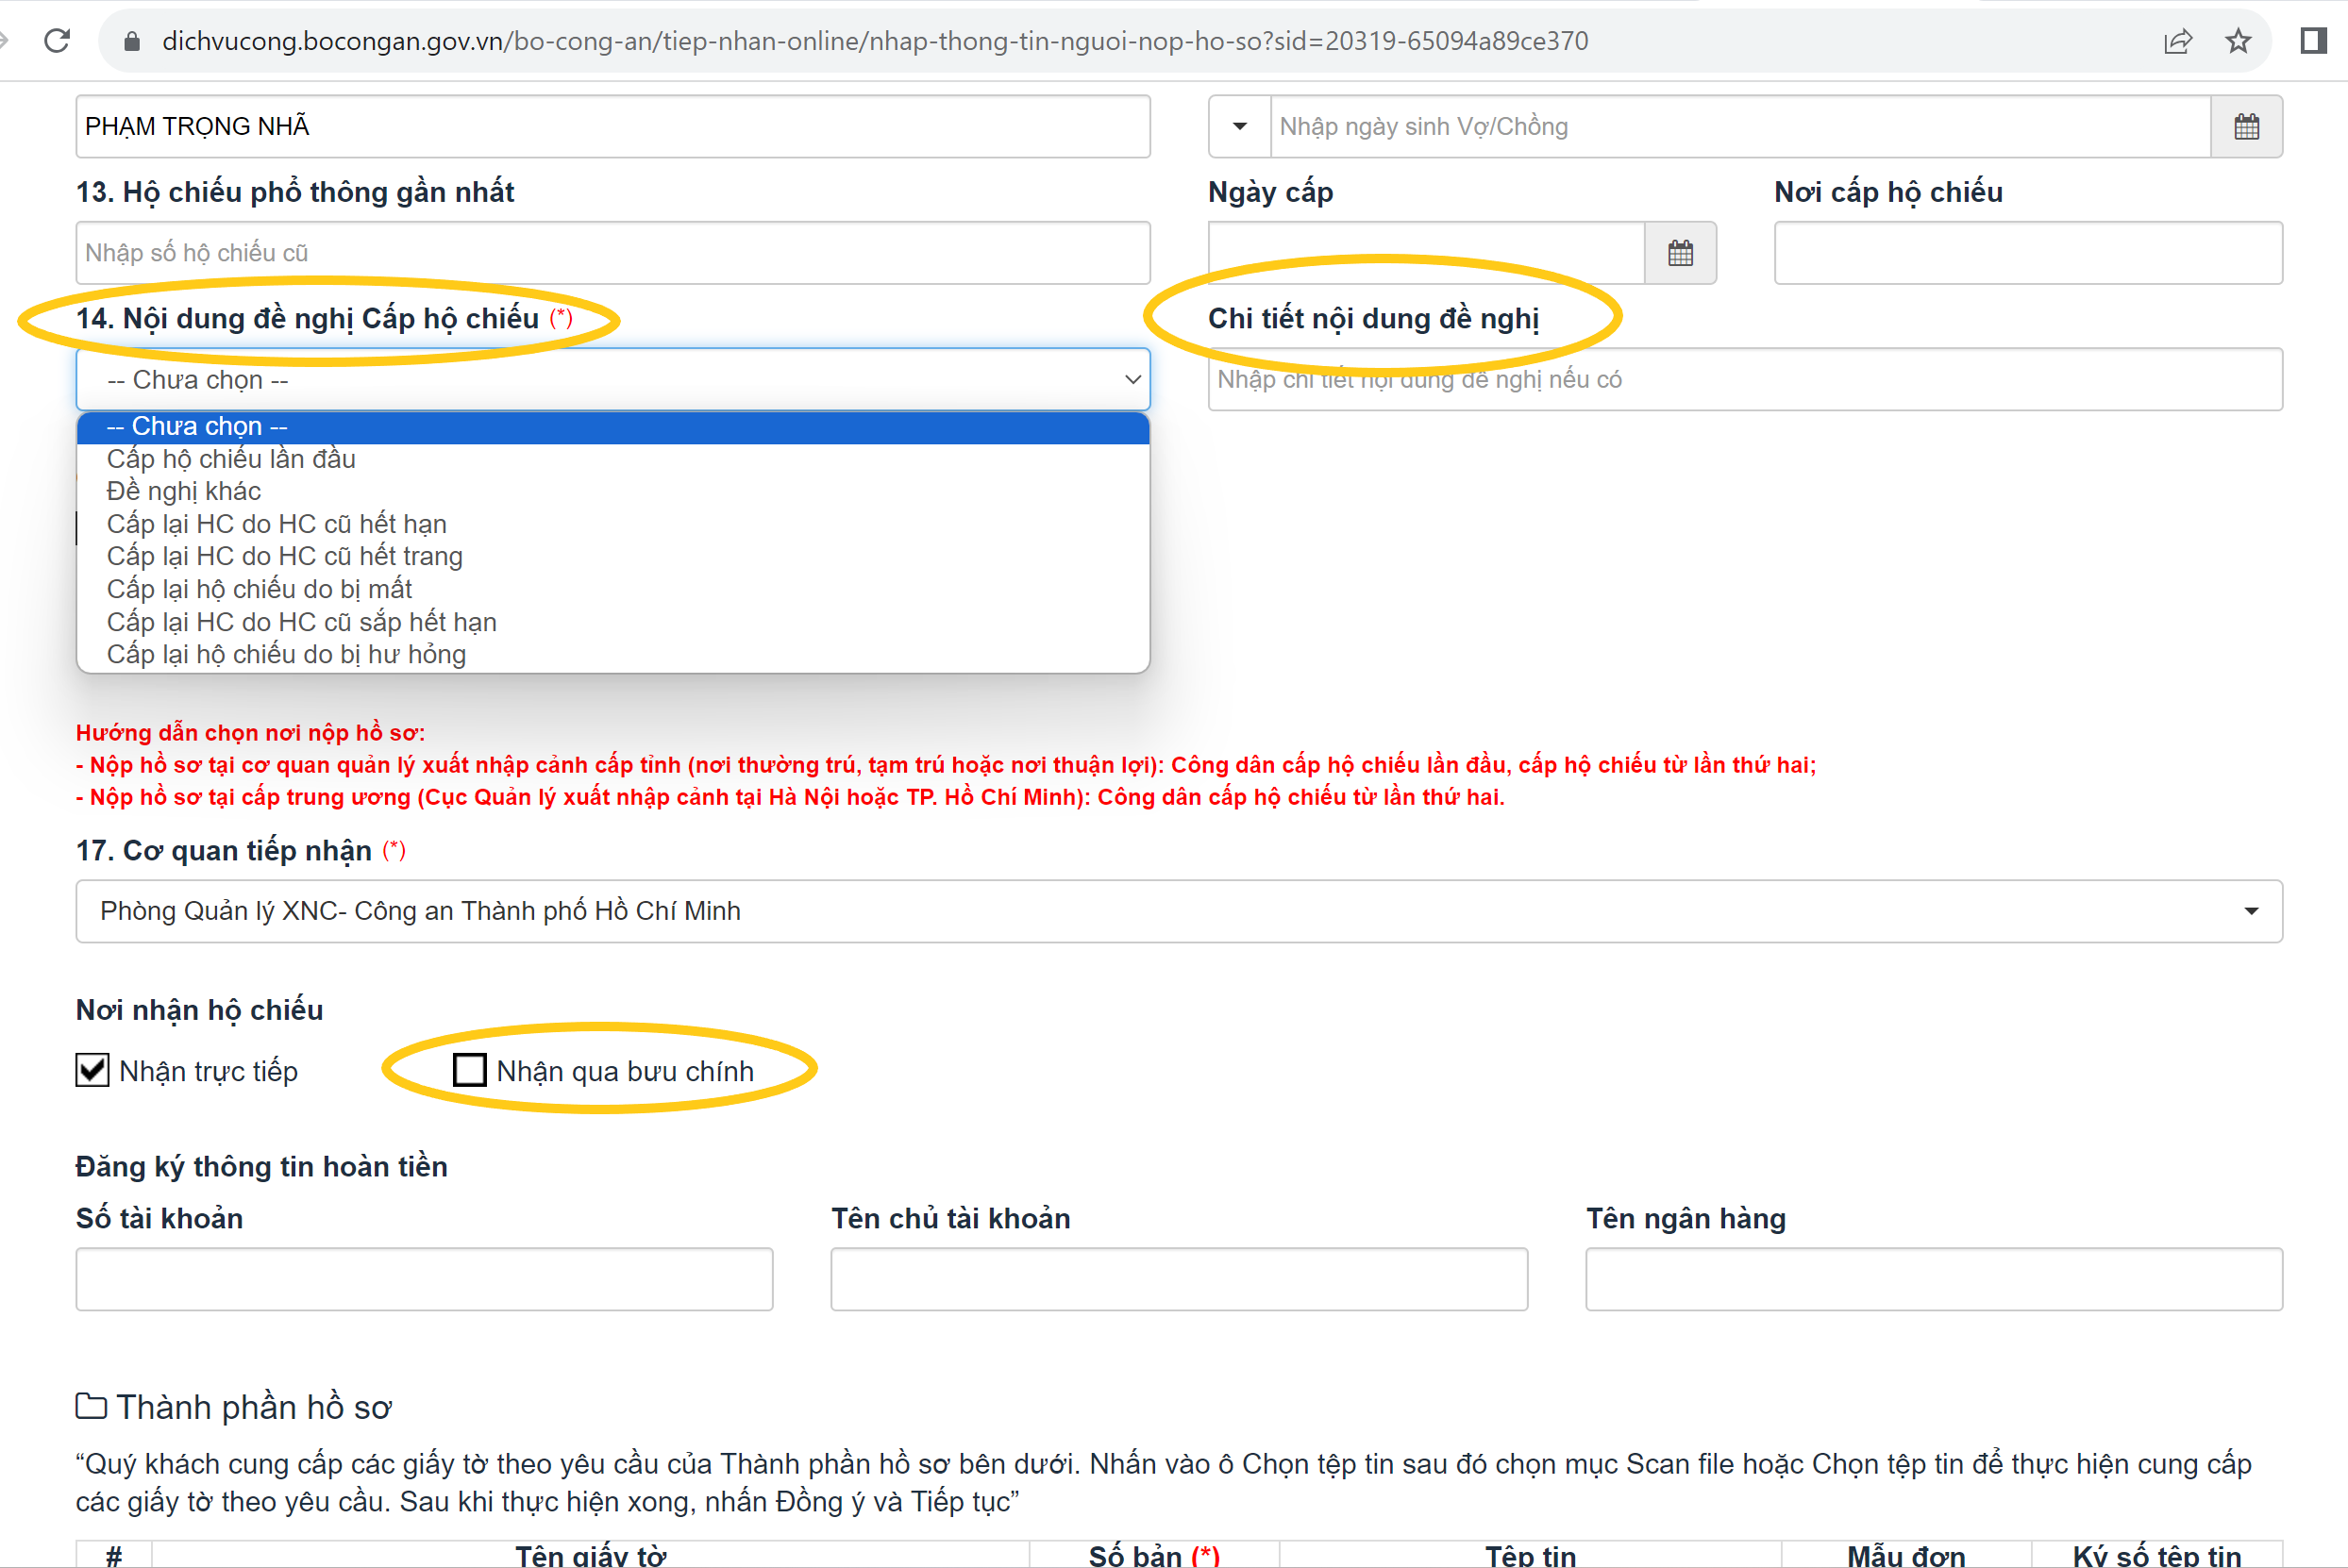Reload the page with browser refresh icon
Screen dimensions: 2348x1568
pos(57,41)
